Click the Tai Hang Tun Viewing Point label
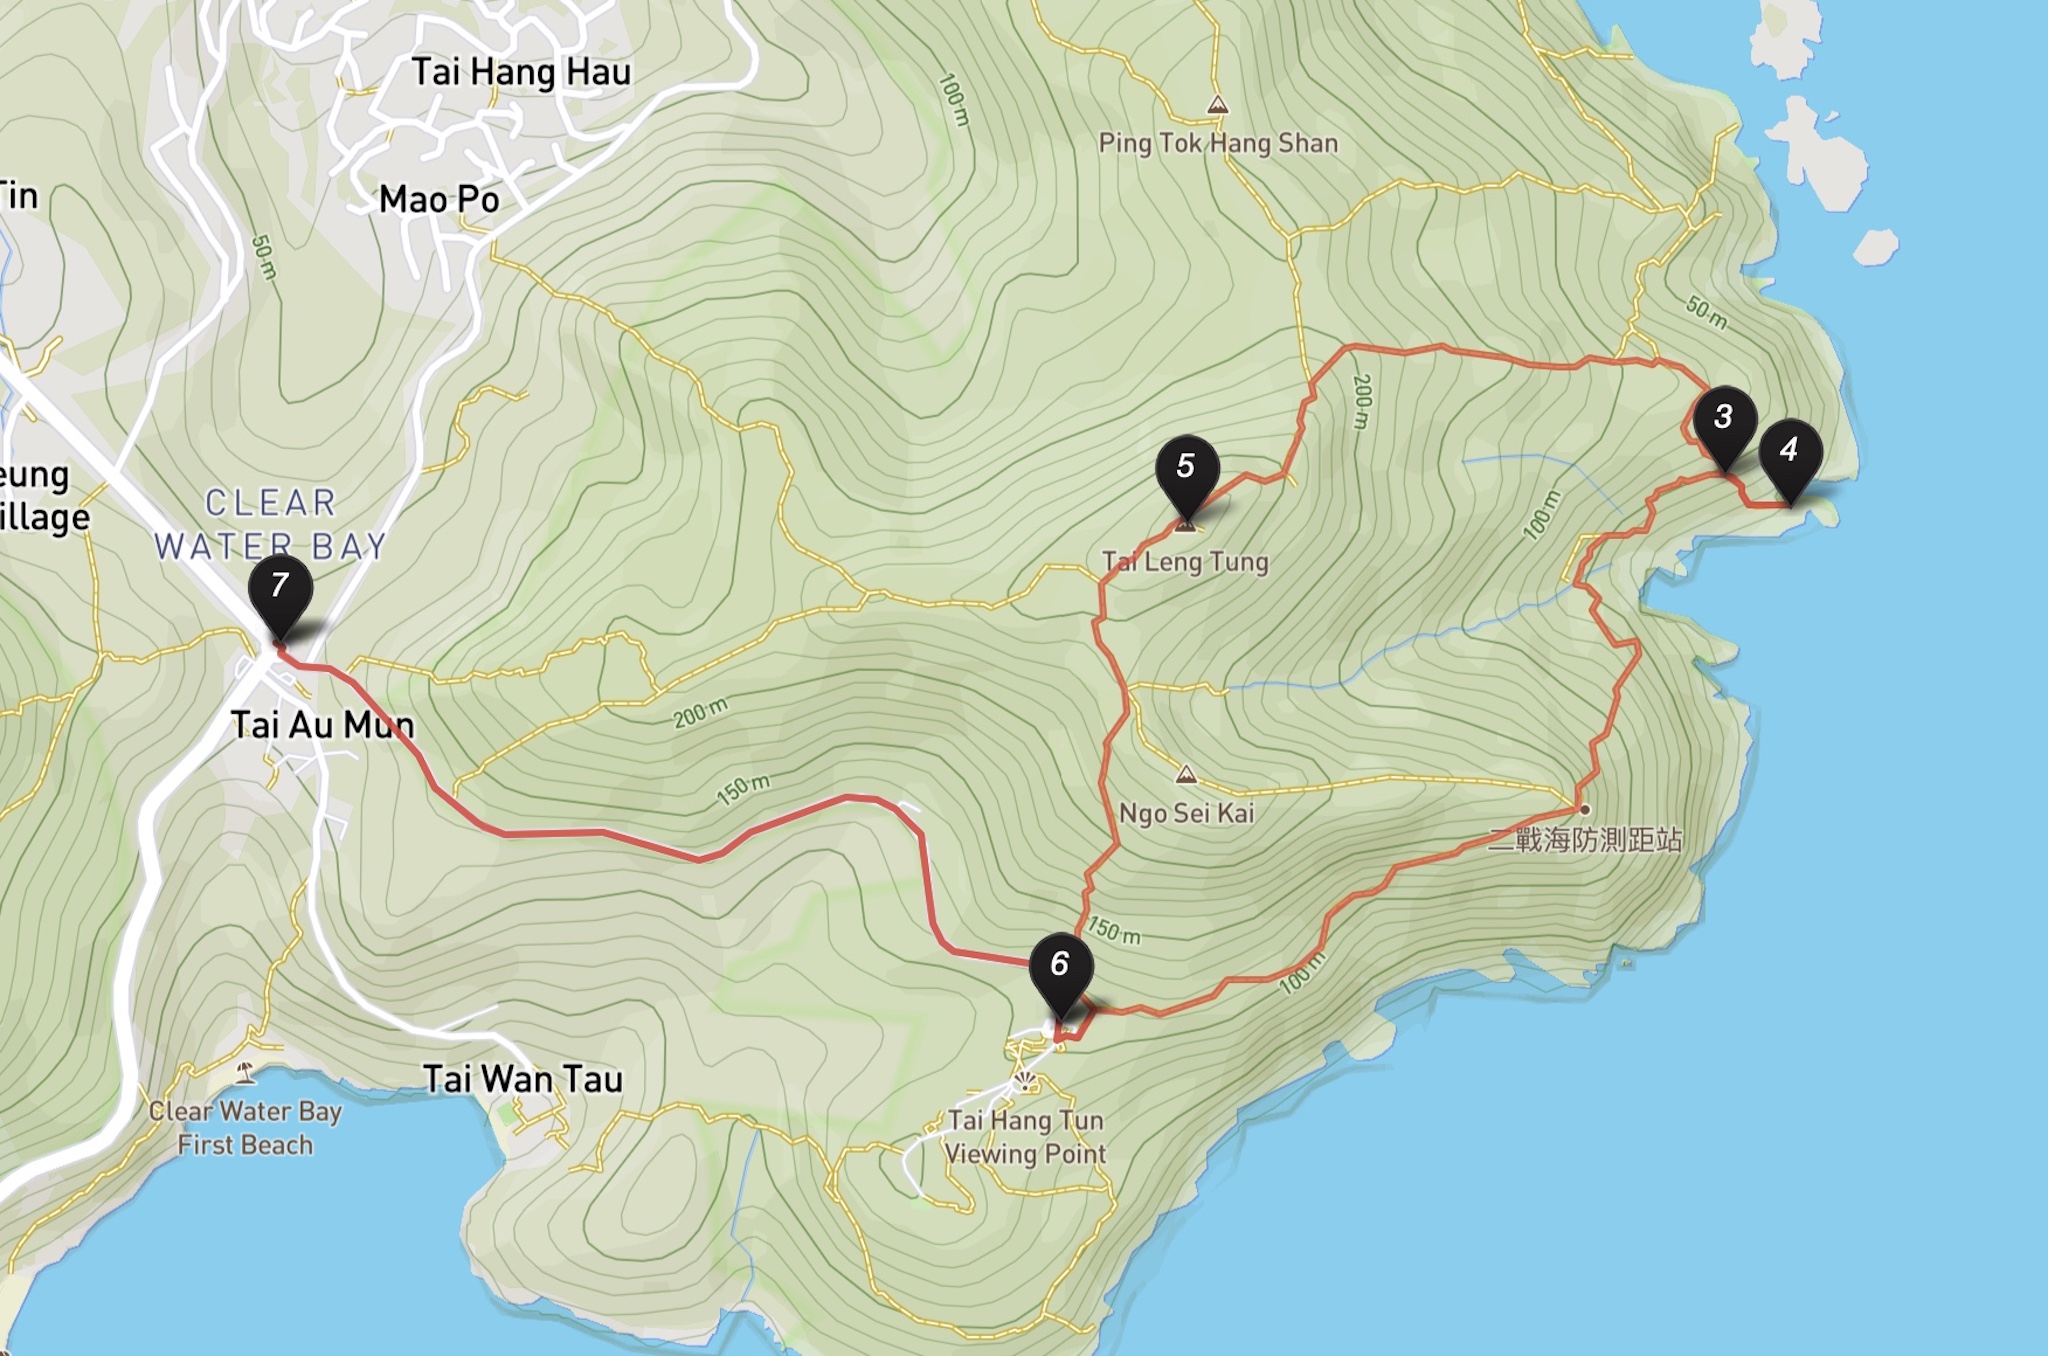 [x=1026, y=1137]
